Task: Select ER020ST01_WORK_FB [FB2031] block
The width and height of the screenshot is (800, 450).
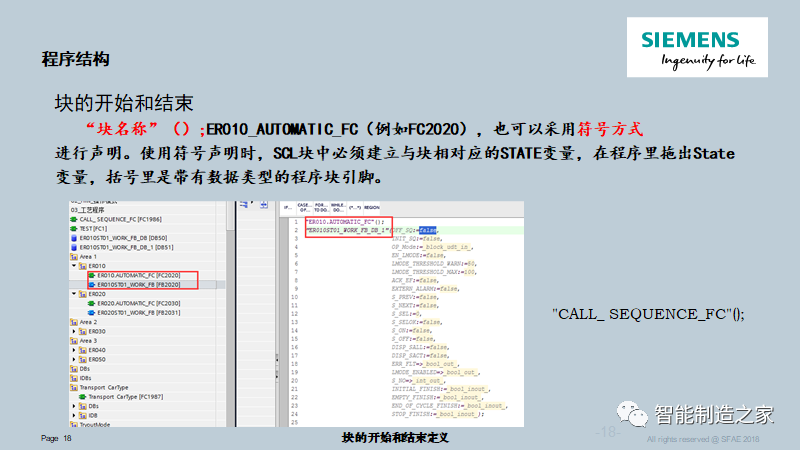Action: [x=138, y=313]
